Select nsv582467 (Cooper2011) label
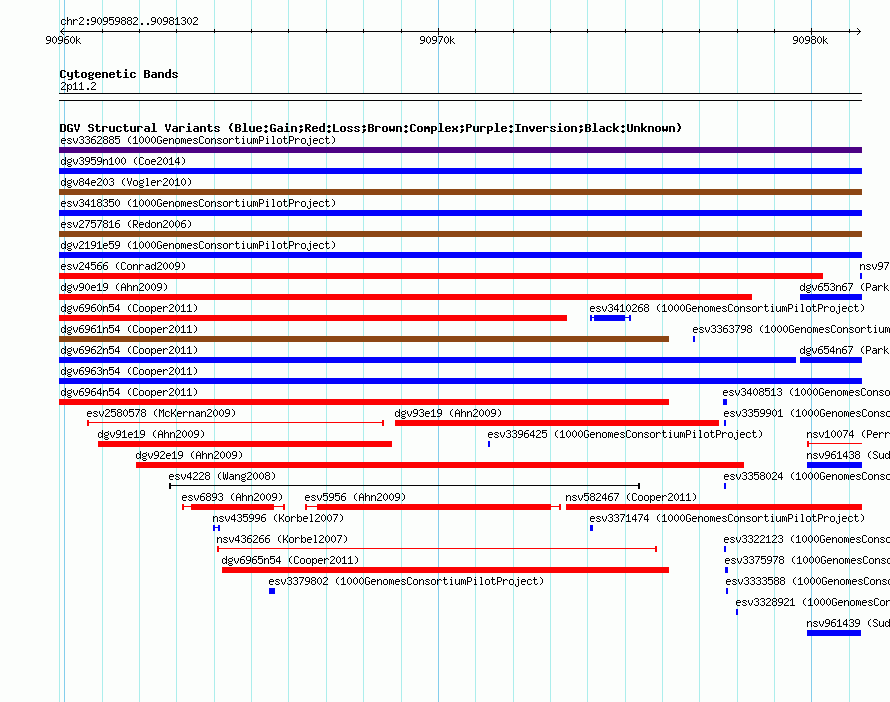The height and width of the screenshot is (702, 890). coord(631,497)
